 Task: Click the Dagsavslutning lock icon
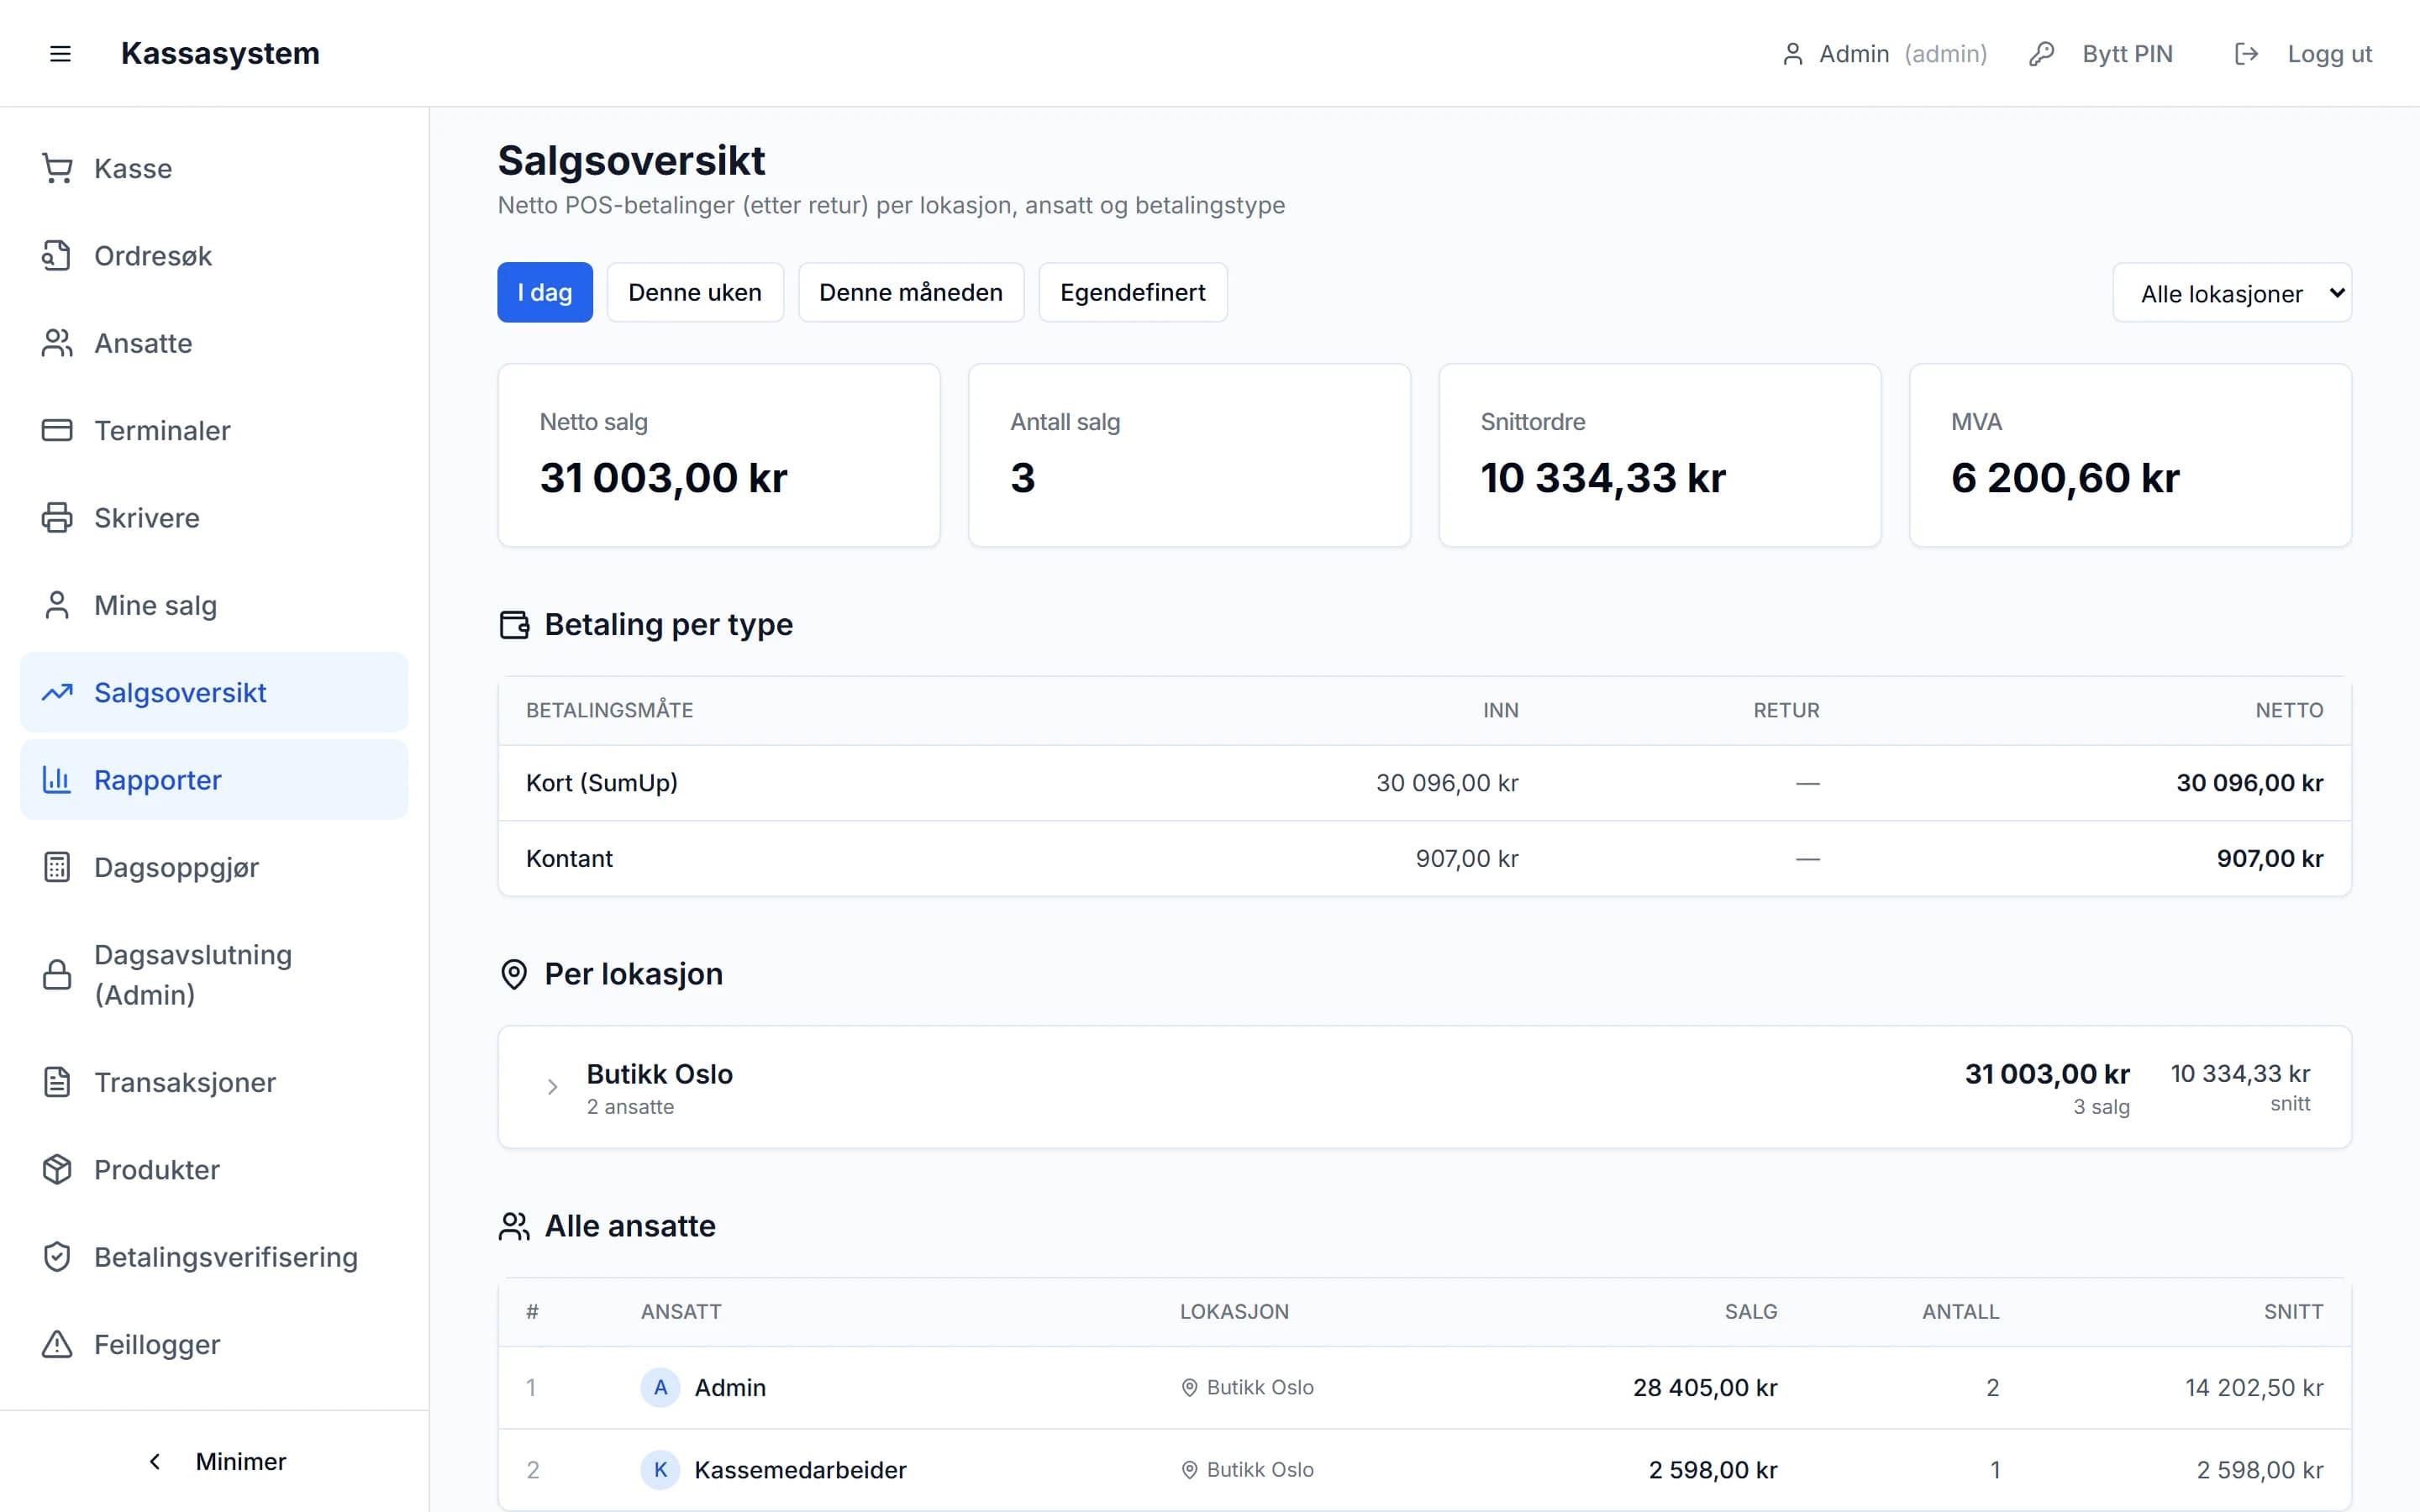pos(57,975)
